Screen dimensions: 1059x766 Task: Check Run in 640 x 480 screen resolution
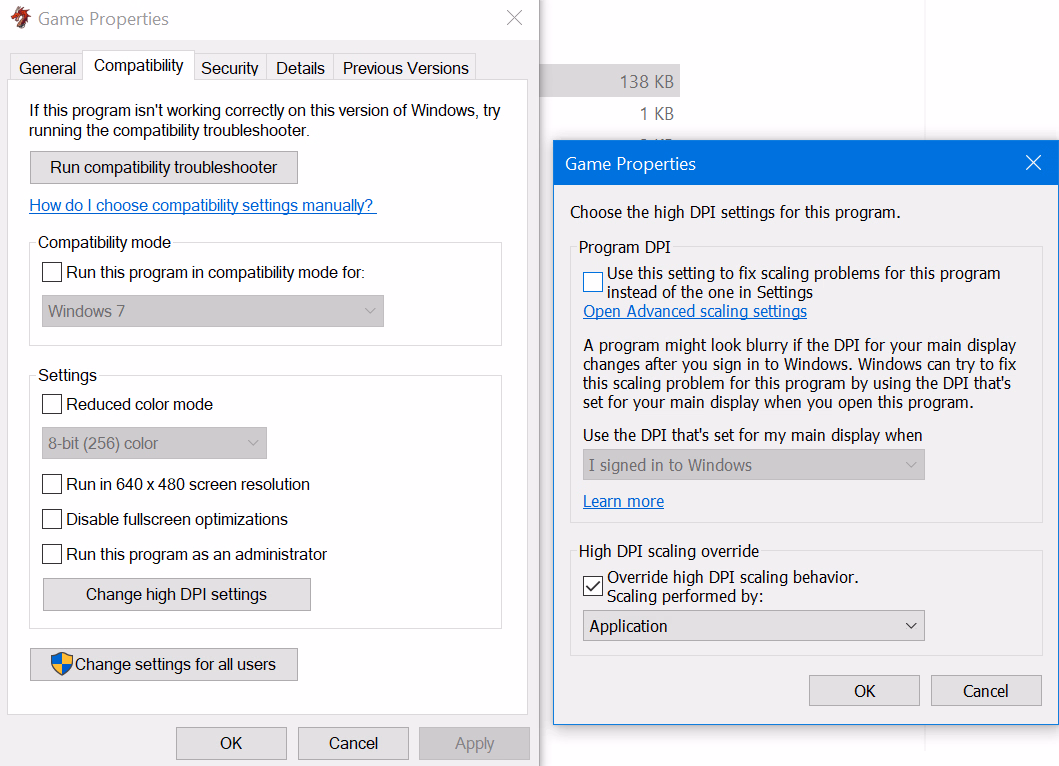pyautogui.click(x=52, y=484)
